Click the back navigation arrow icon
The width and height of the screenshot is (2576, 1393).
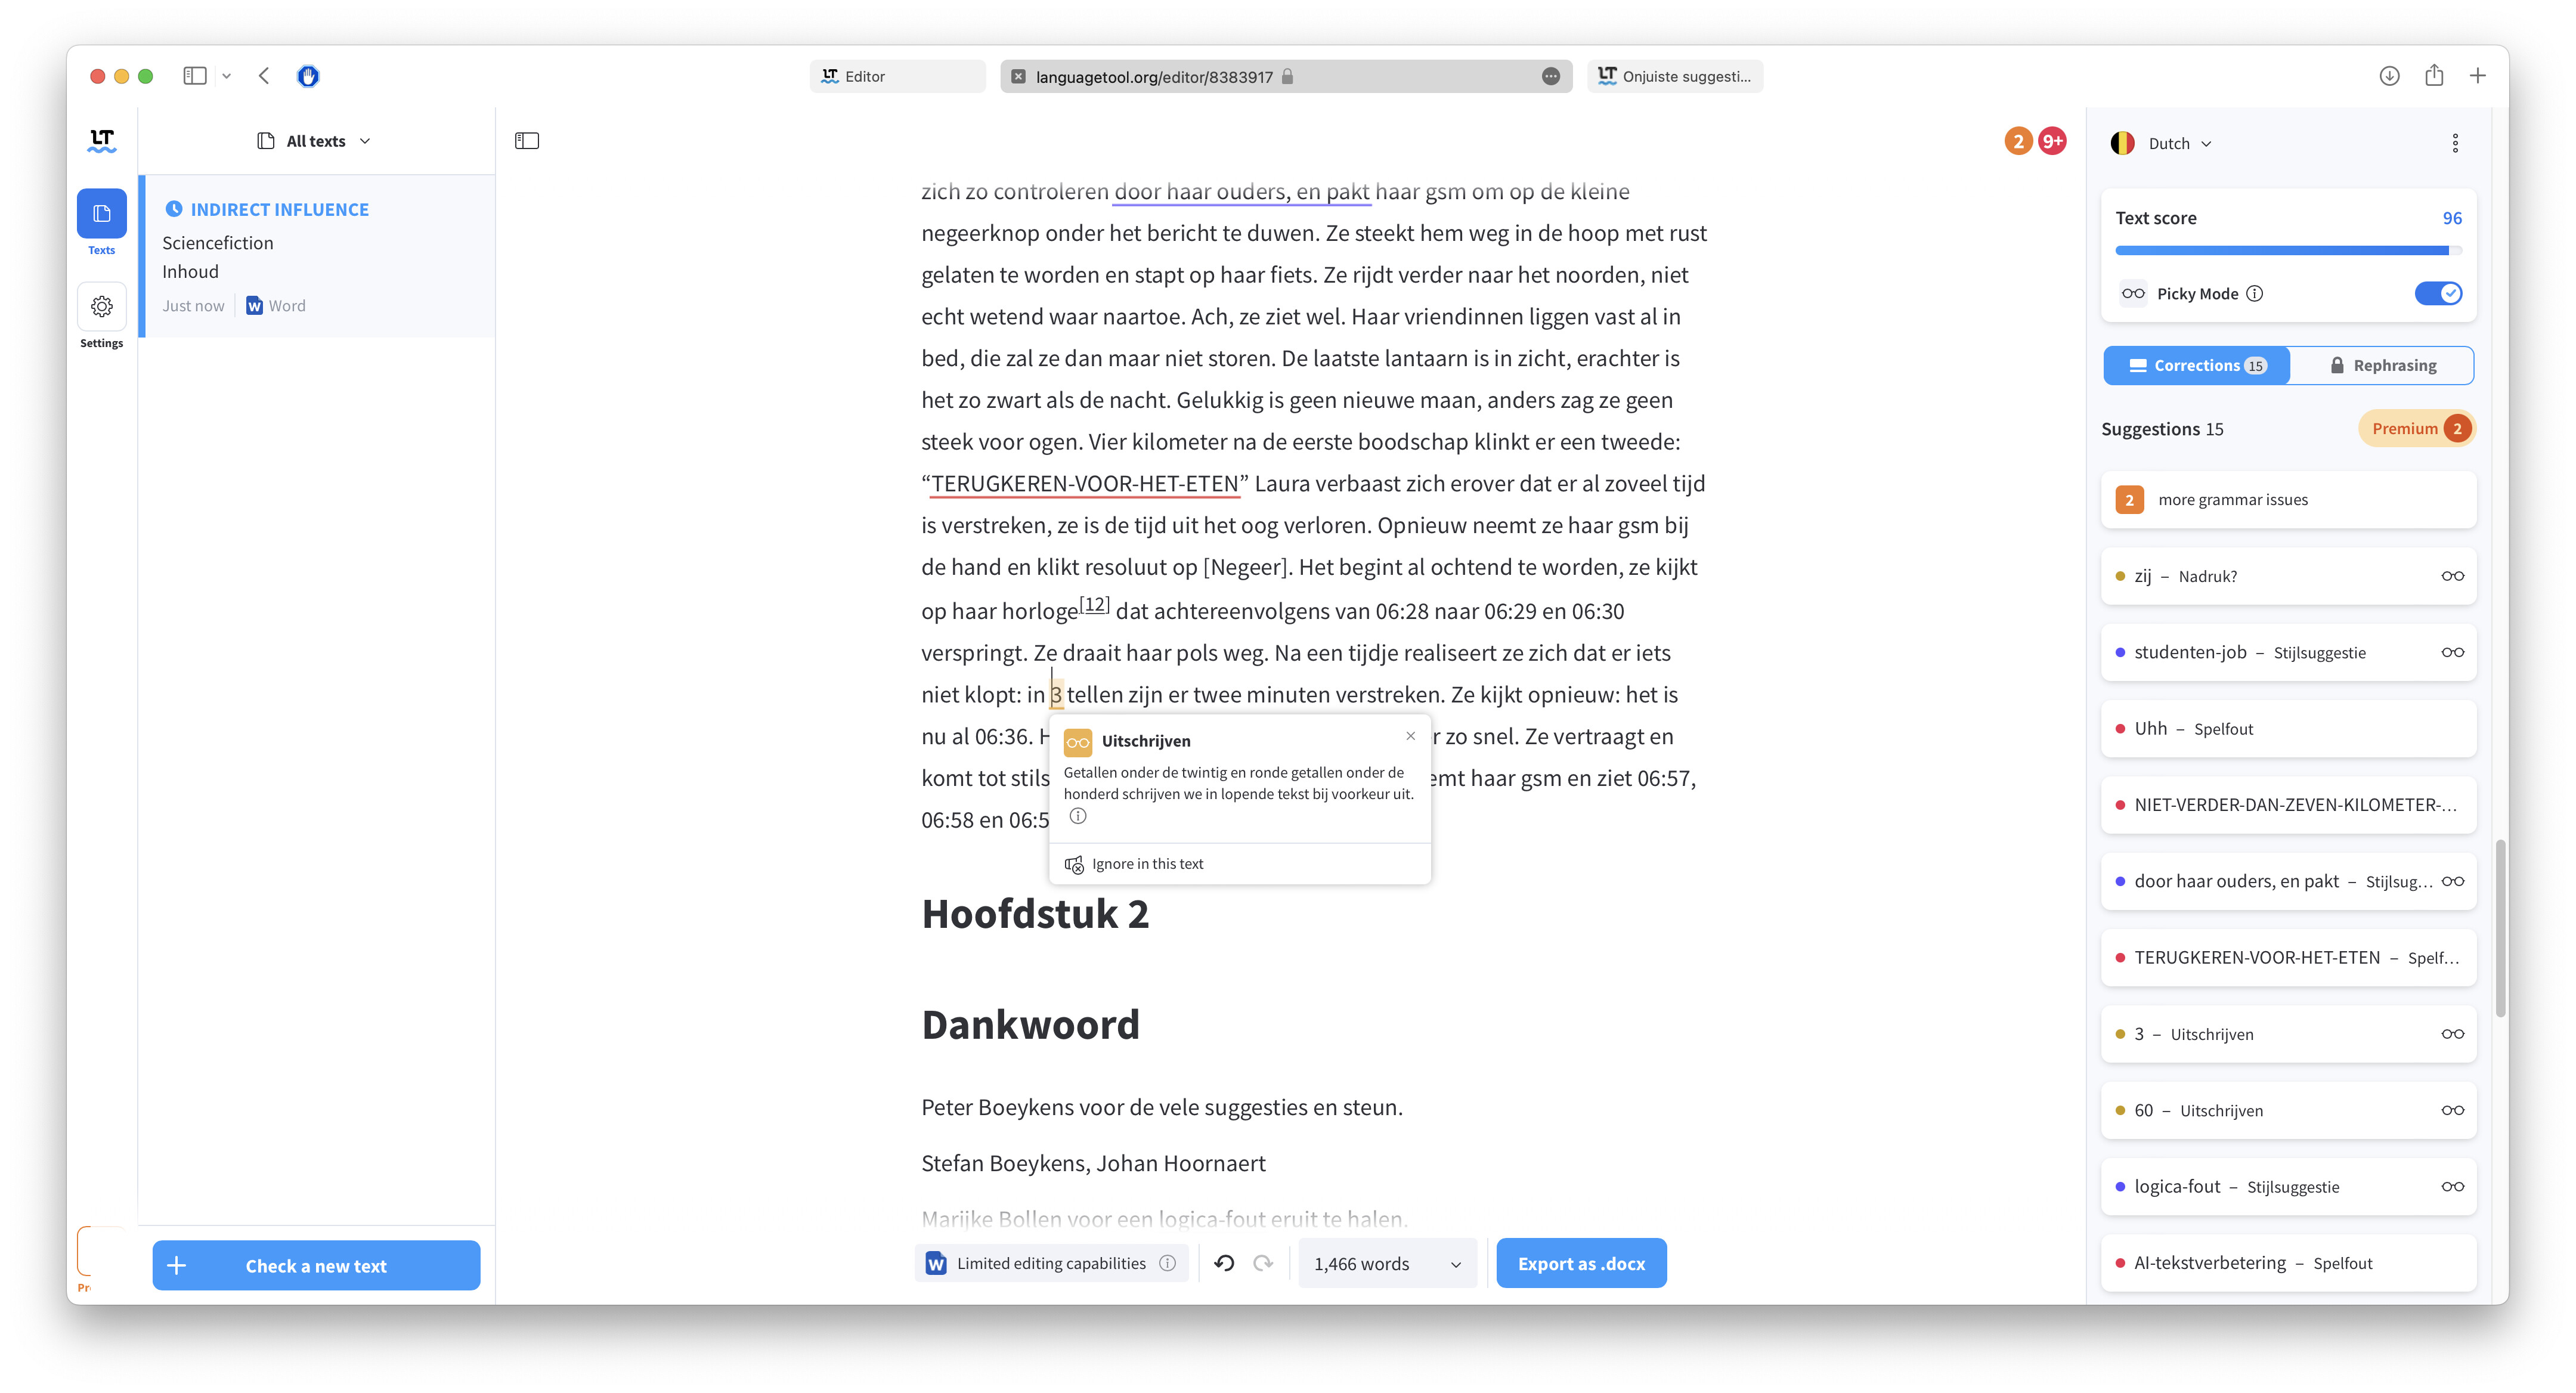pyautogui.click(x=266, y=76)
